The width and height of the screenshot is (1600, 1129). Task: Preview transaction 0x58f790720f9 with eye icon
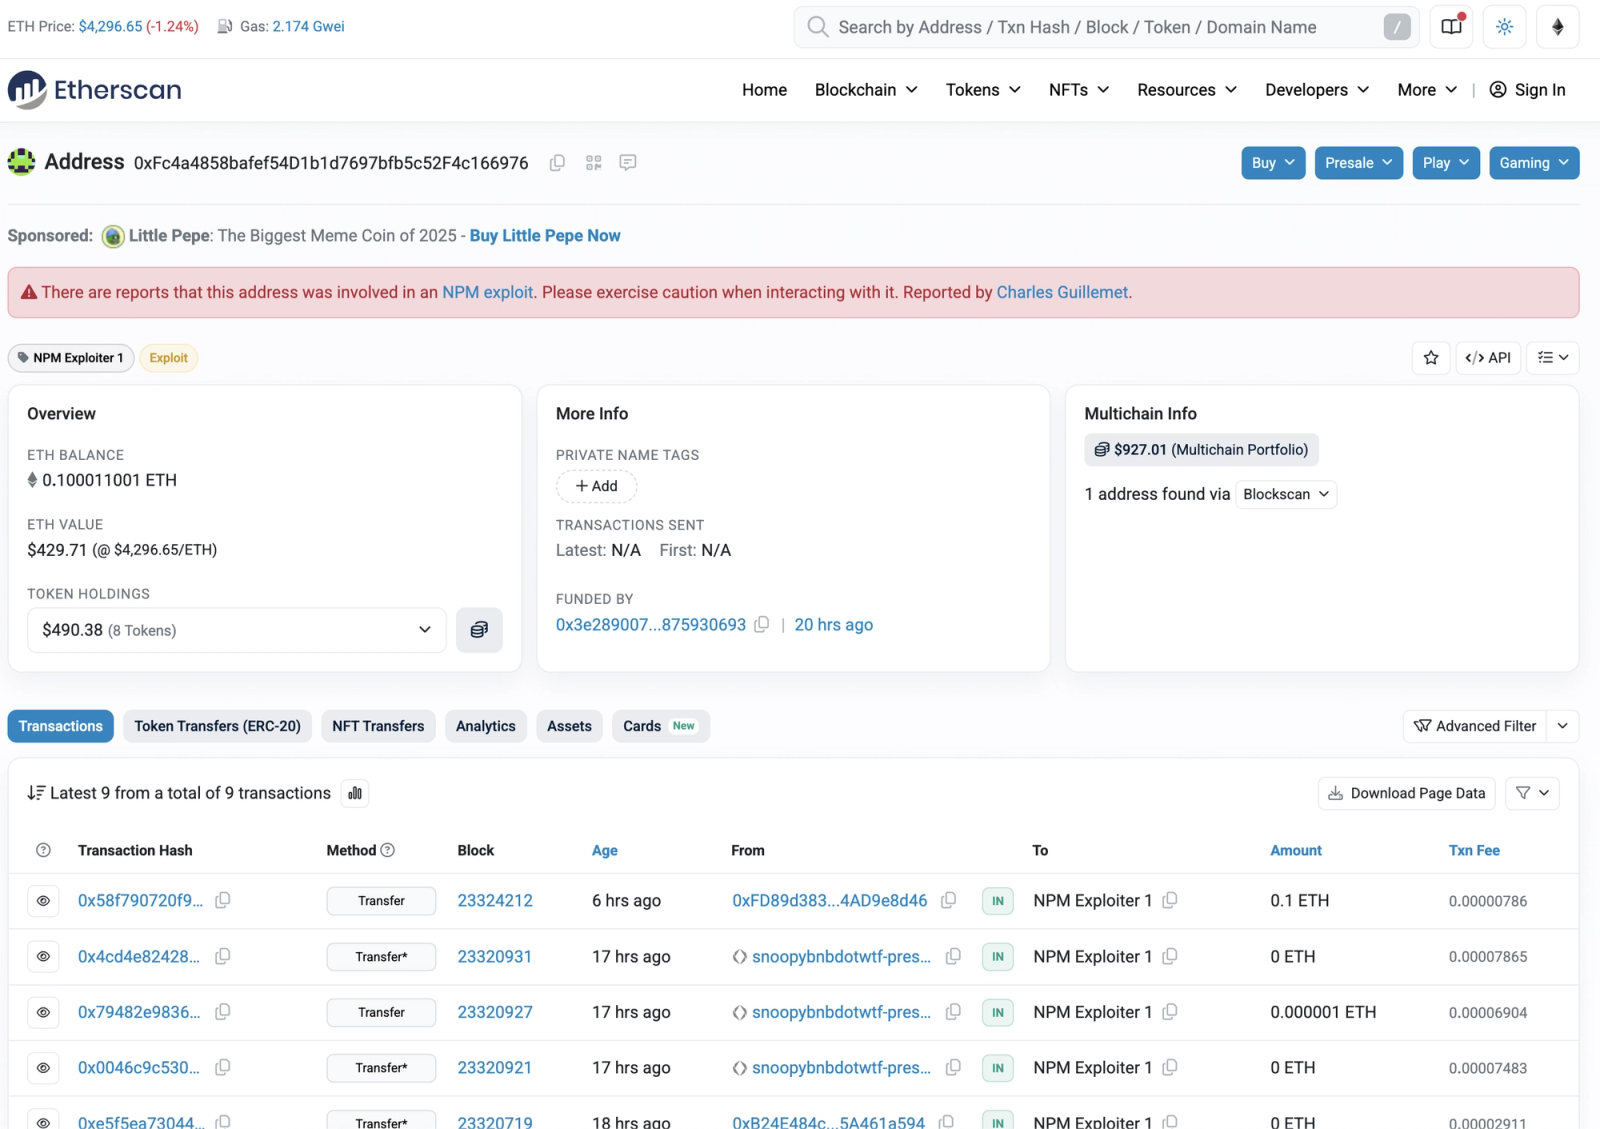coord(43,901)
